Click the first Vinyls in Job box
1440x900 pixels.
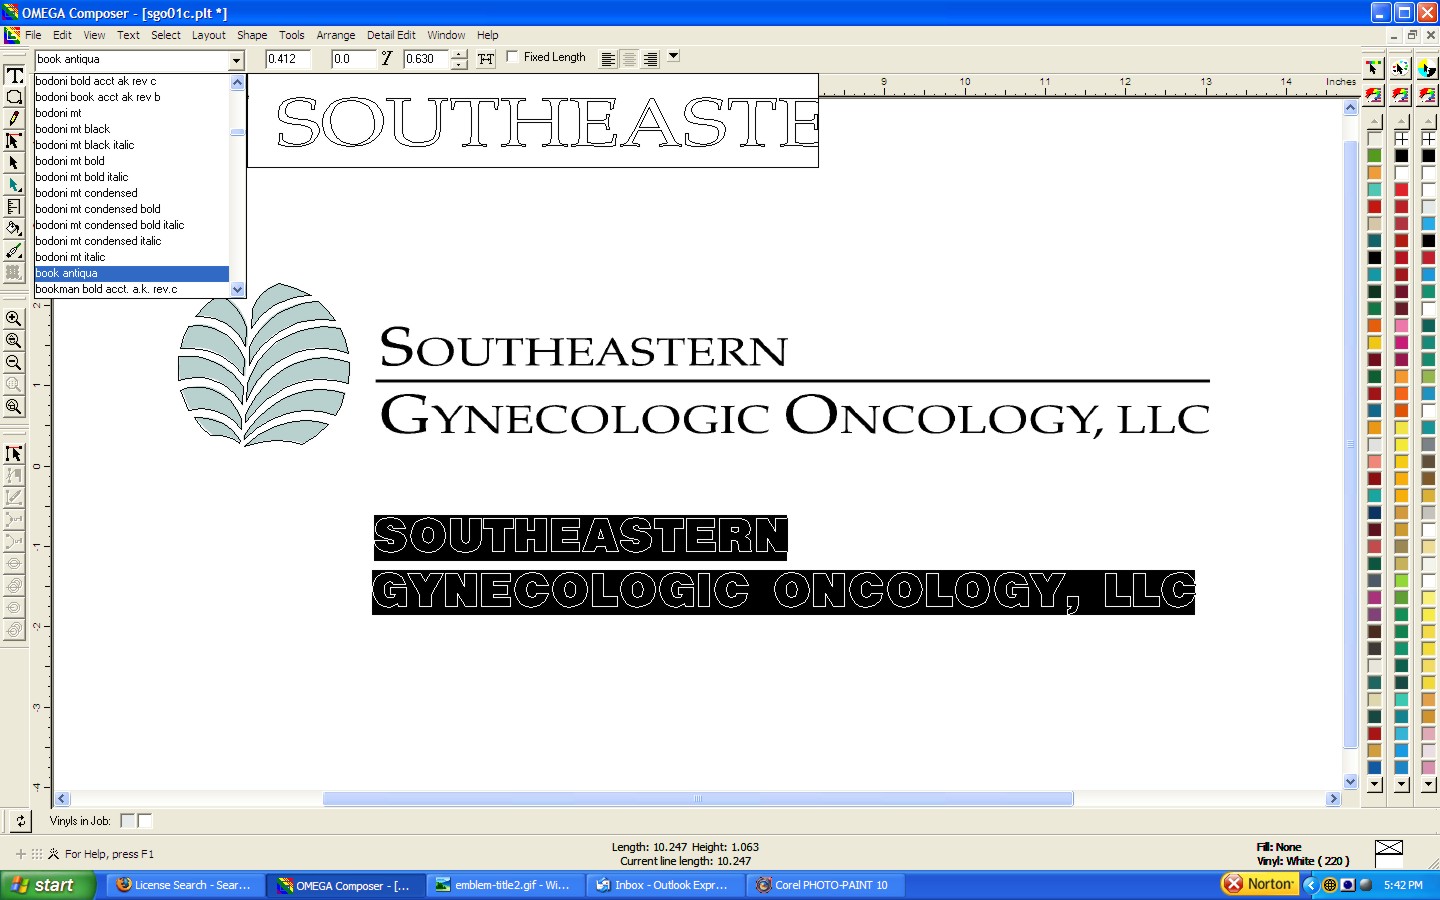click(x=127, y=821)
